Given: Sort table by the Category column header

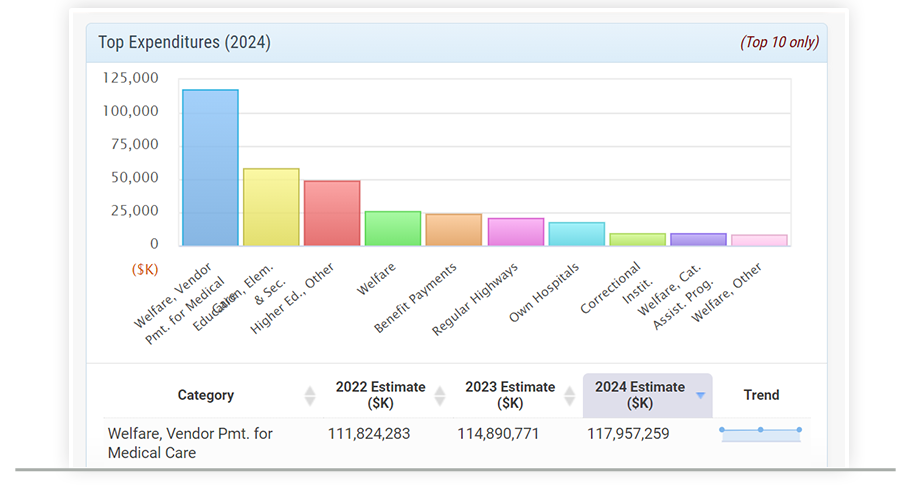Looking at the screenshot, I should point(206,395).
